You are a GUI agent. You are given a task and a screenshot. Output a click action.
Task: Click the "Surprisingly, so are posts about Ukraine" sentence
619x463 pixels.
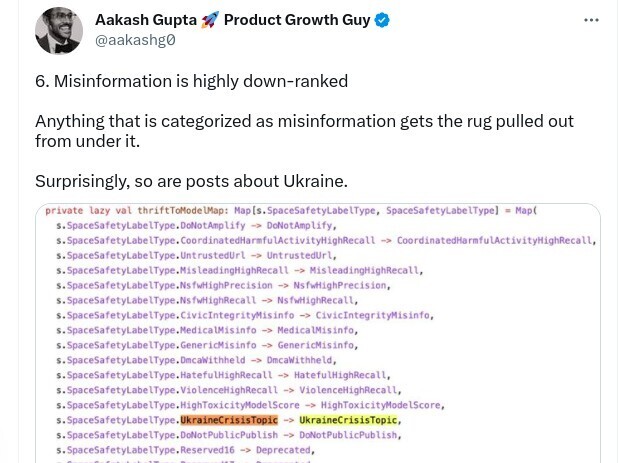[191, 181]
